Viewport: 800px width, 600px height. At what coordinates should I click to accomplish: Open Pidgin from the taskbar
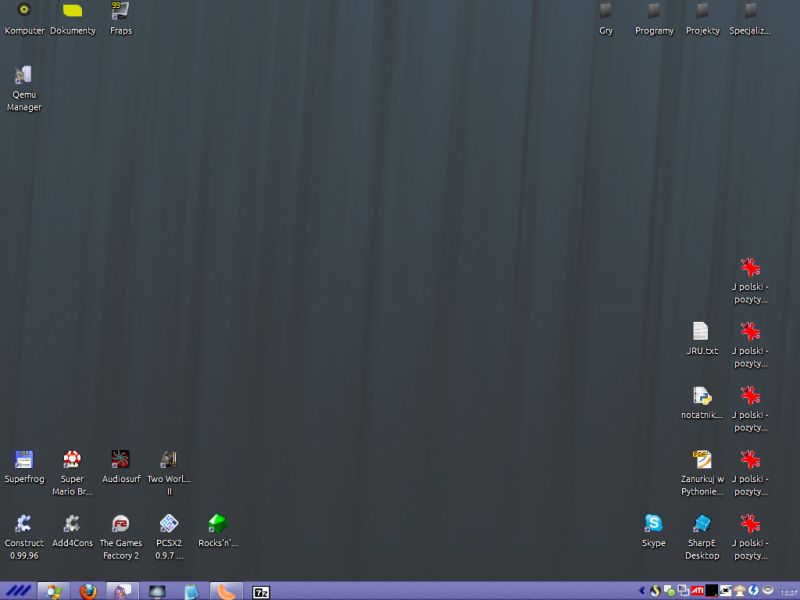(122, 592)
